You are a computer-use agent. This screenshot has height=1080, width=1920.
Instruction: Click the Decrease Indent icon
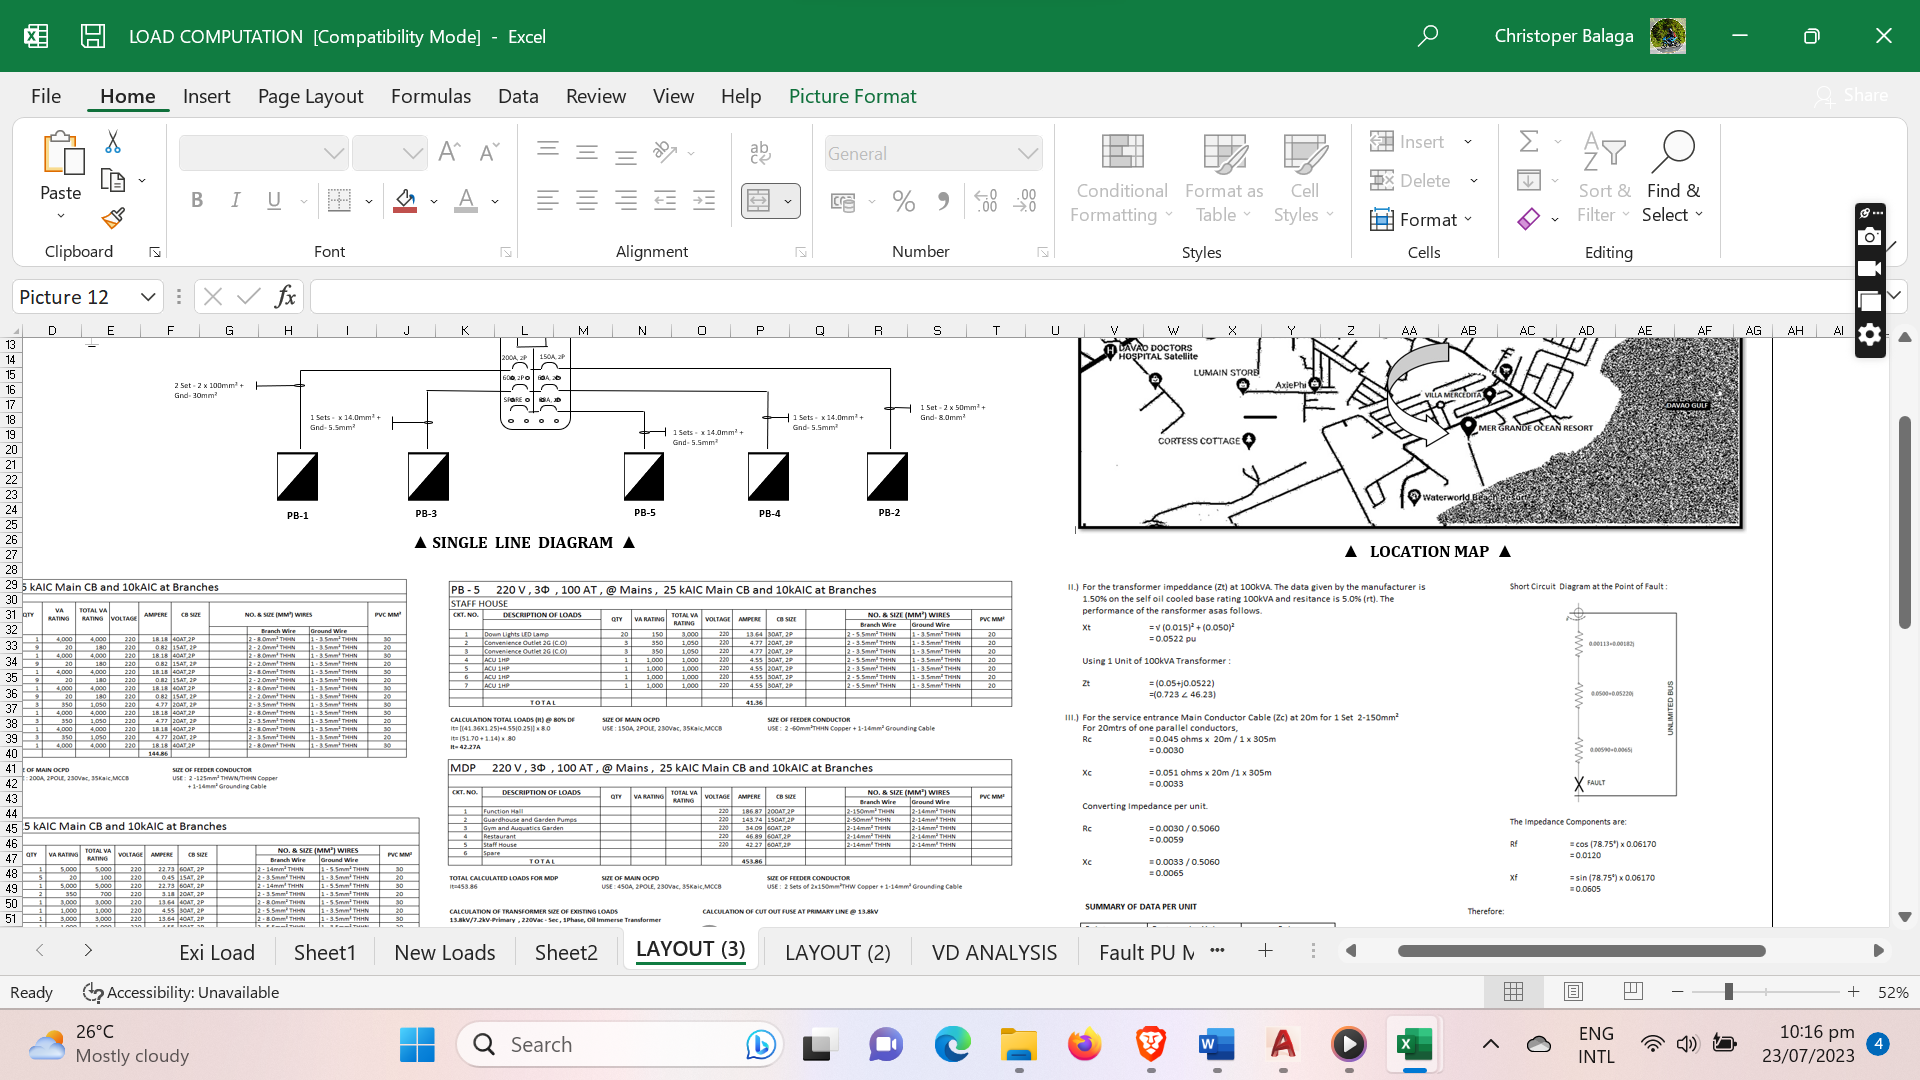(665, 200)
